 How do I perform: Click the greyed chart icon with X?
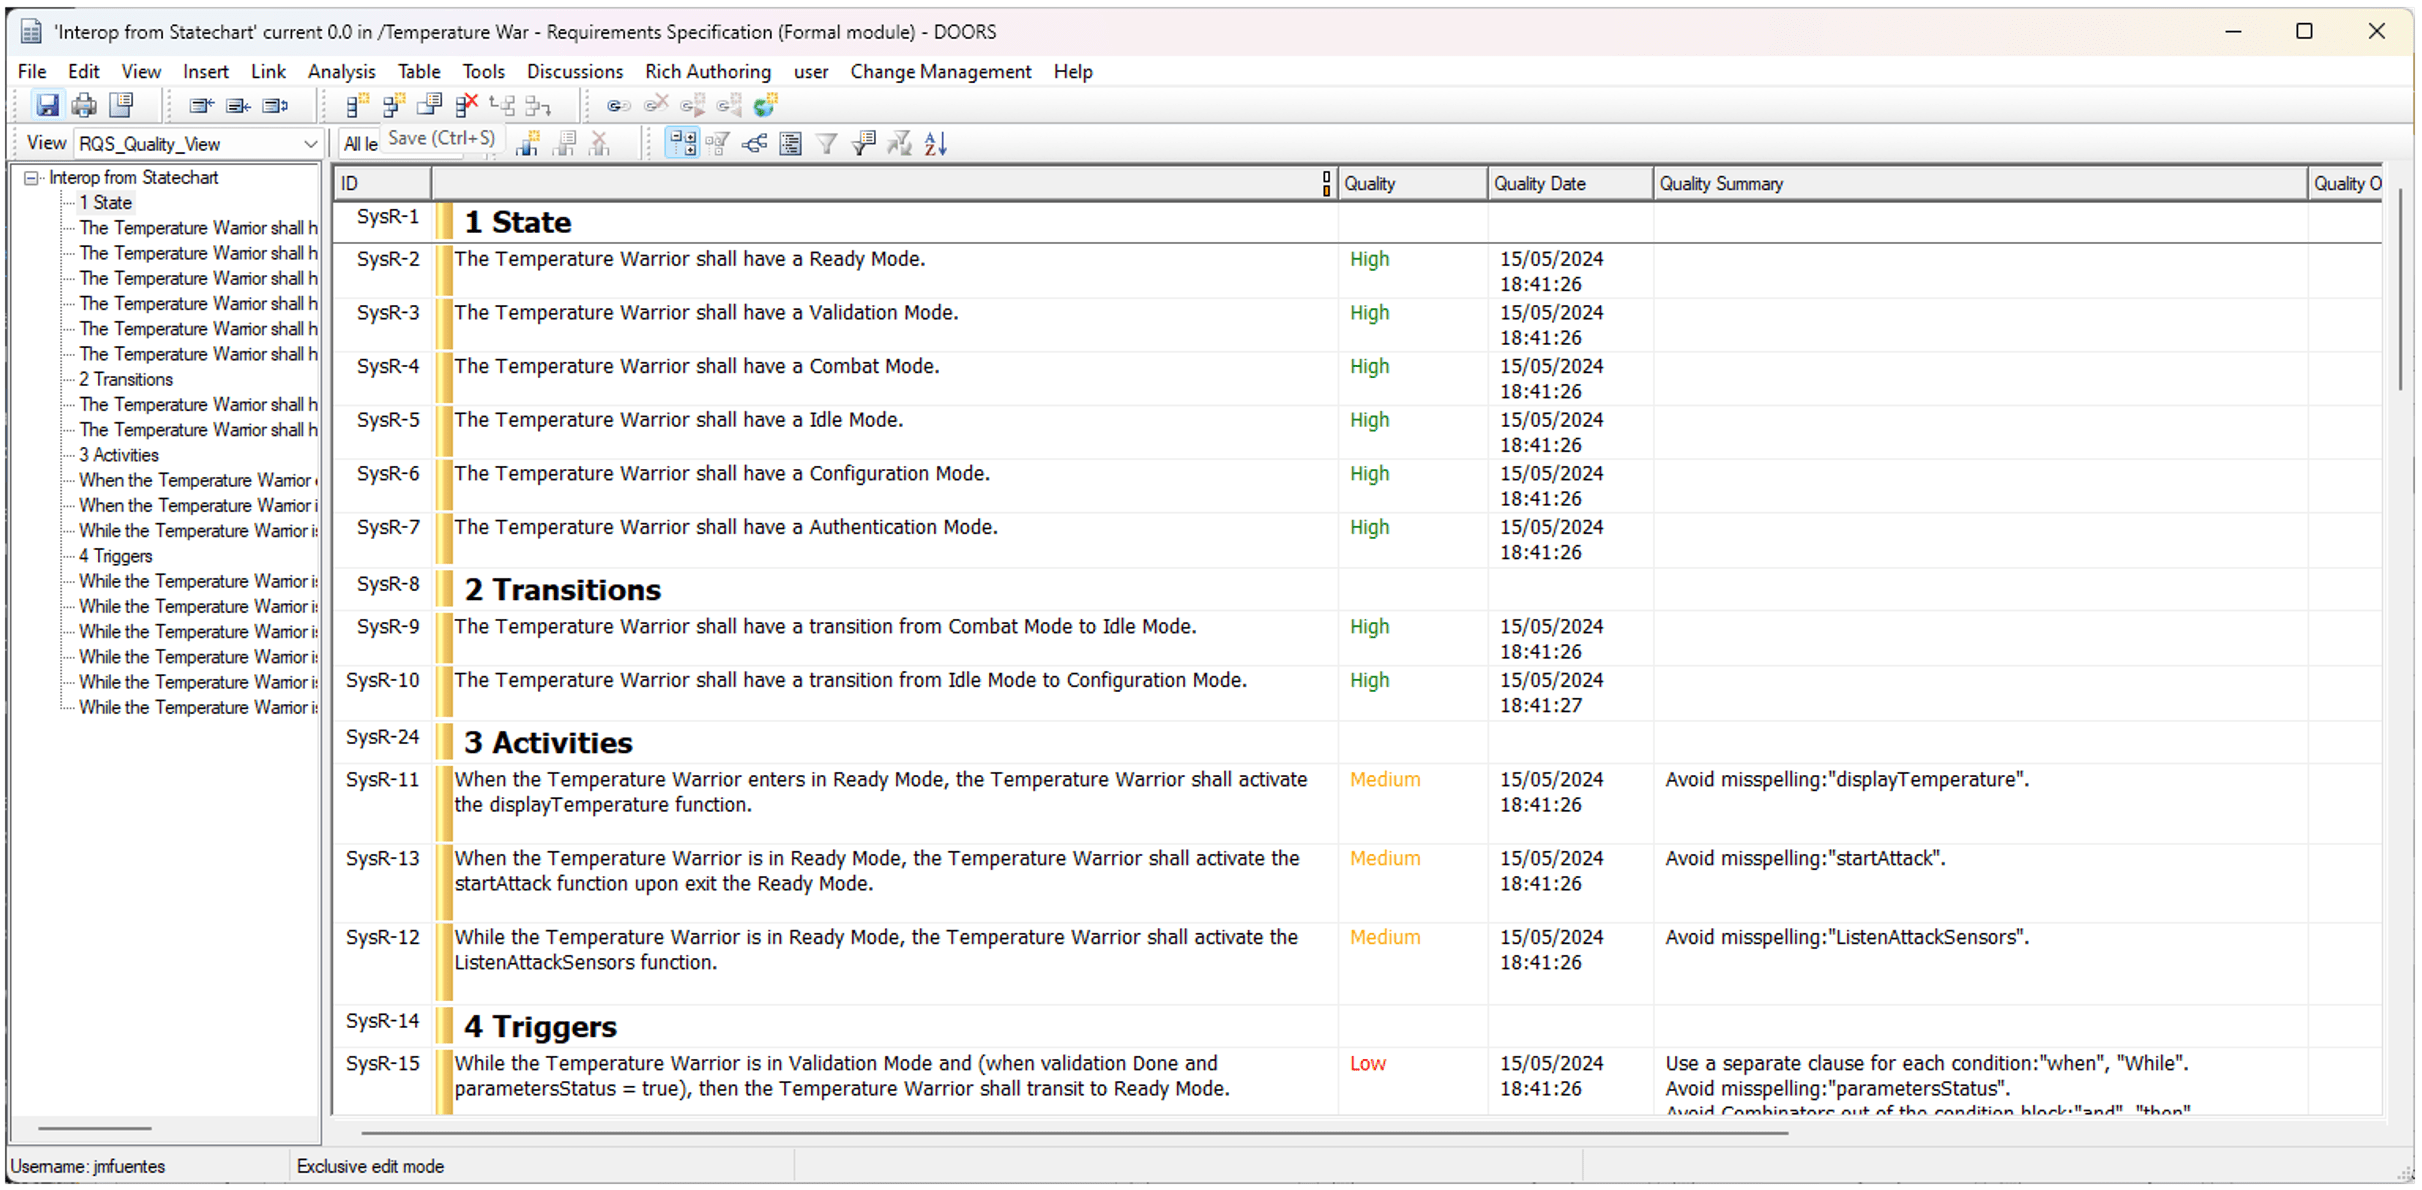tap(600, 144)
